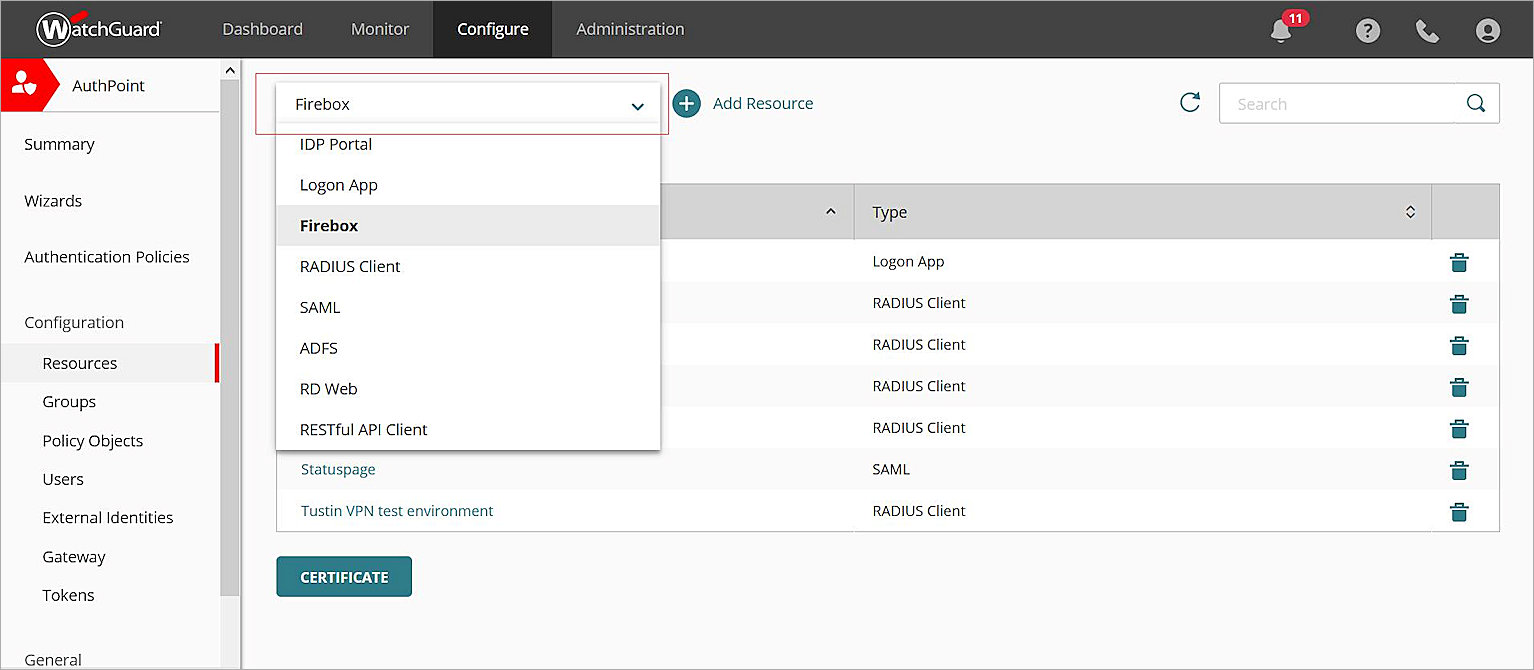Open the Administration menu
Viewport: 1534px width, 670px height.
coord(630,29)
